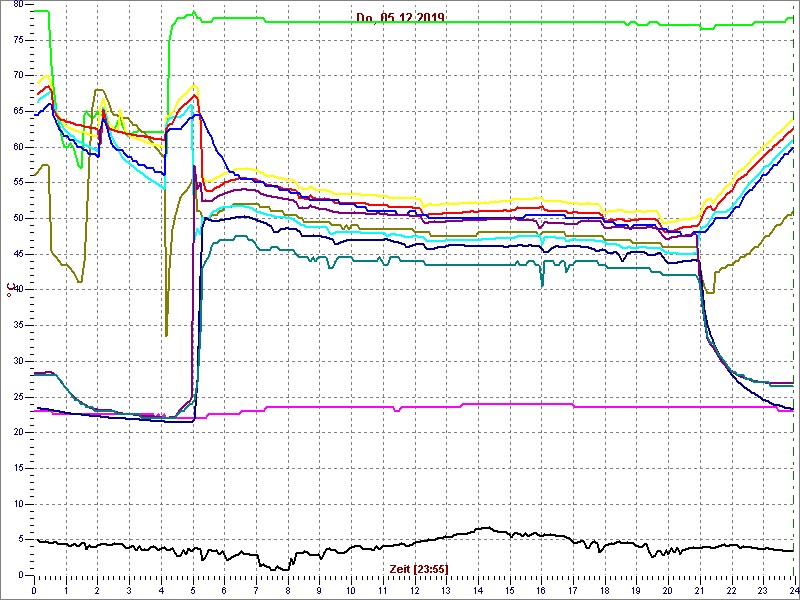Click the temperature axis value 55
The image size is (800, 600).
pos(19,183)
